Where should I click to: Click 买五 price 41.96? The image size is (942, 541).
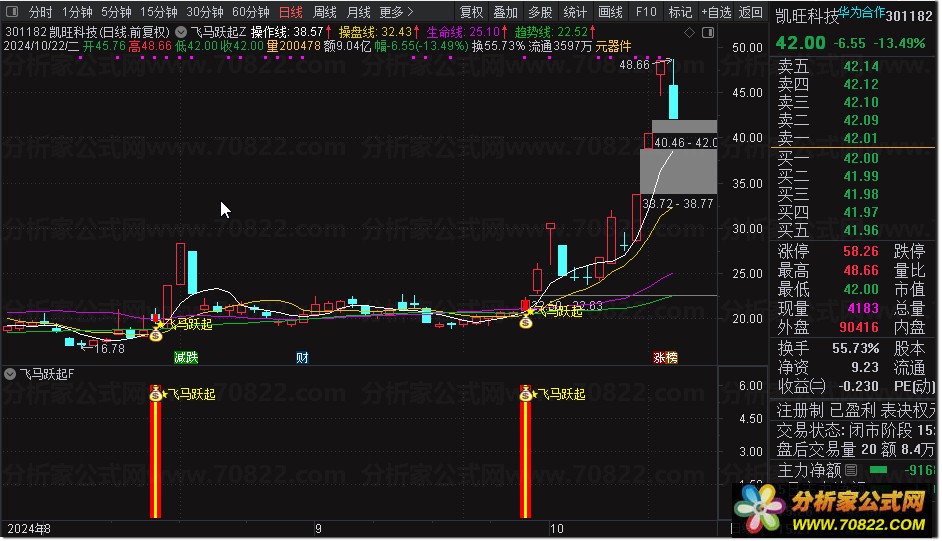pos(860,231)
